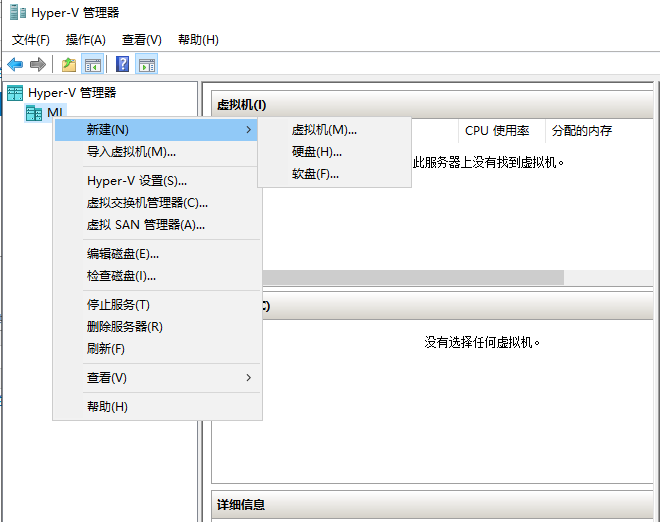
Task: Select 导入虚拟机(M)... menu entry
Action: (x=156, y=152)
